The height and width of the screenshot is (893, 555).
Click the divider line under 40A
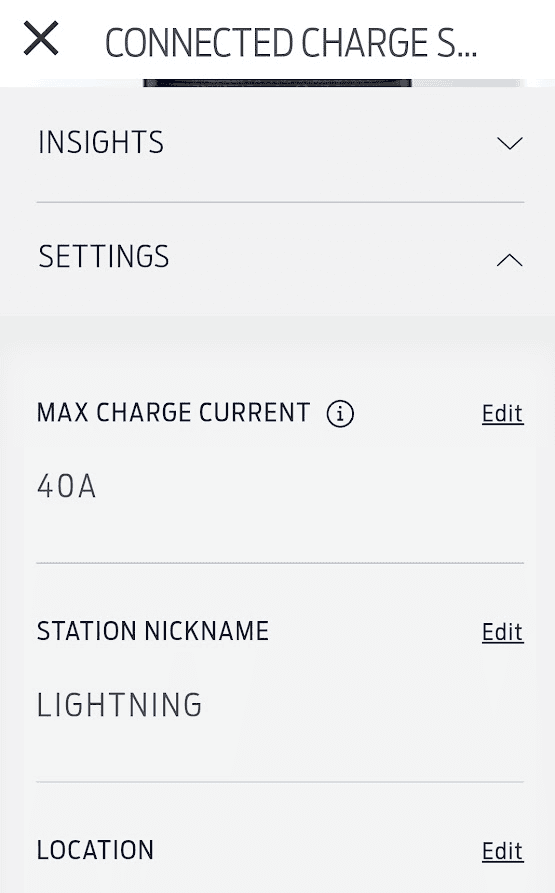tap(280, 563)
